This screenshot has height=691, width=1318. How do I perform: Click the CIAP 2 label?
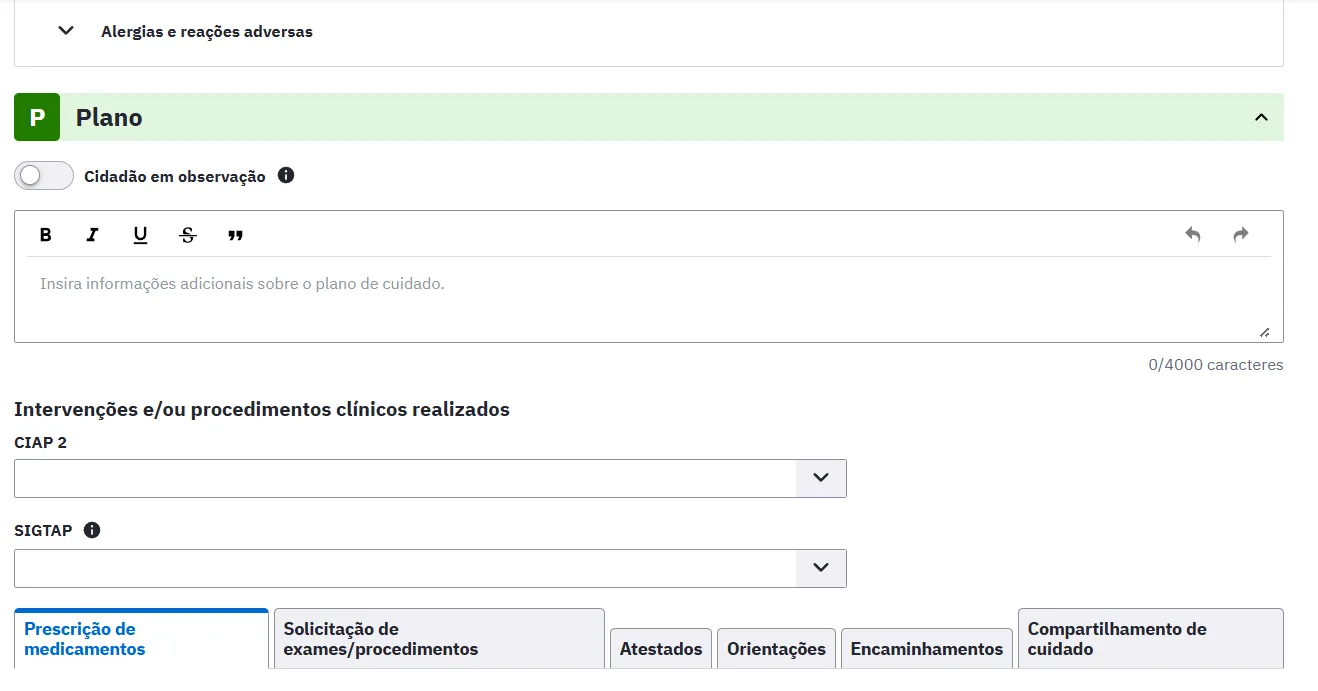coord(40,442)
